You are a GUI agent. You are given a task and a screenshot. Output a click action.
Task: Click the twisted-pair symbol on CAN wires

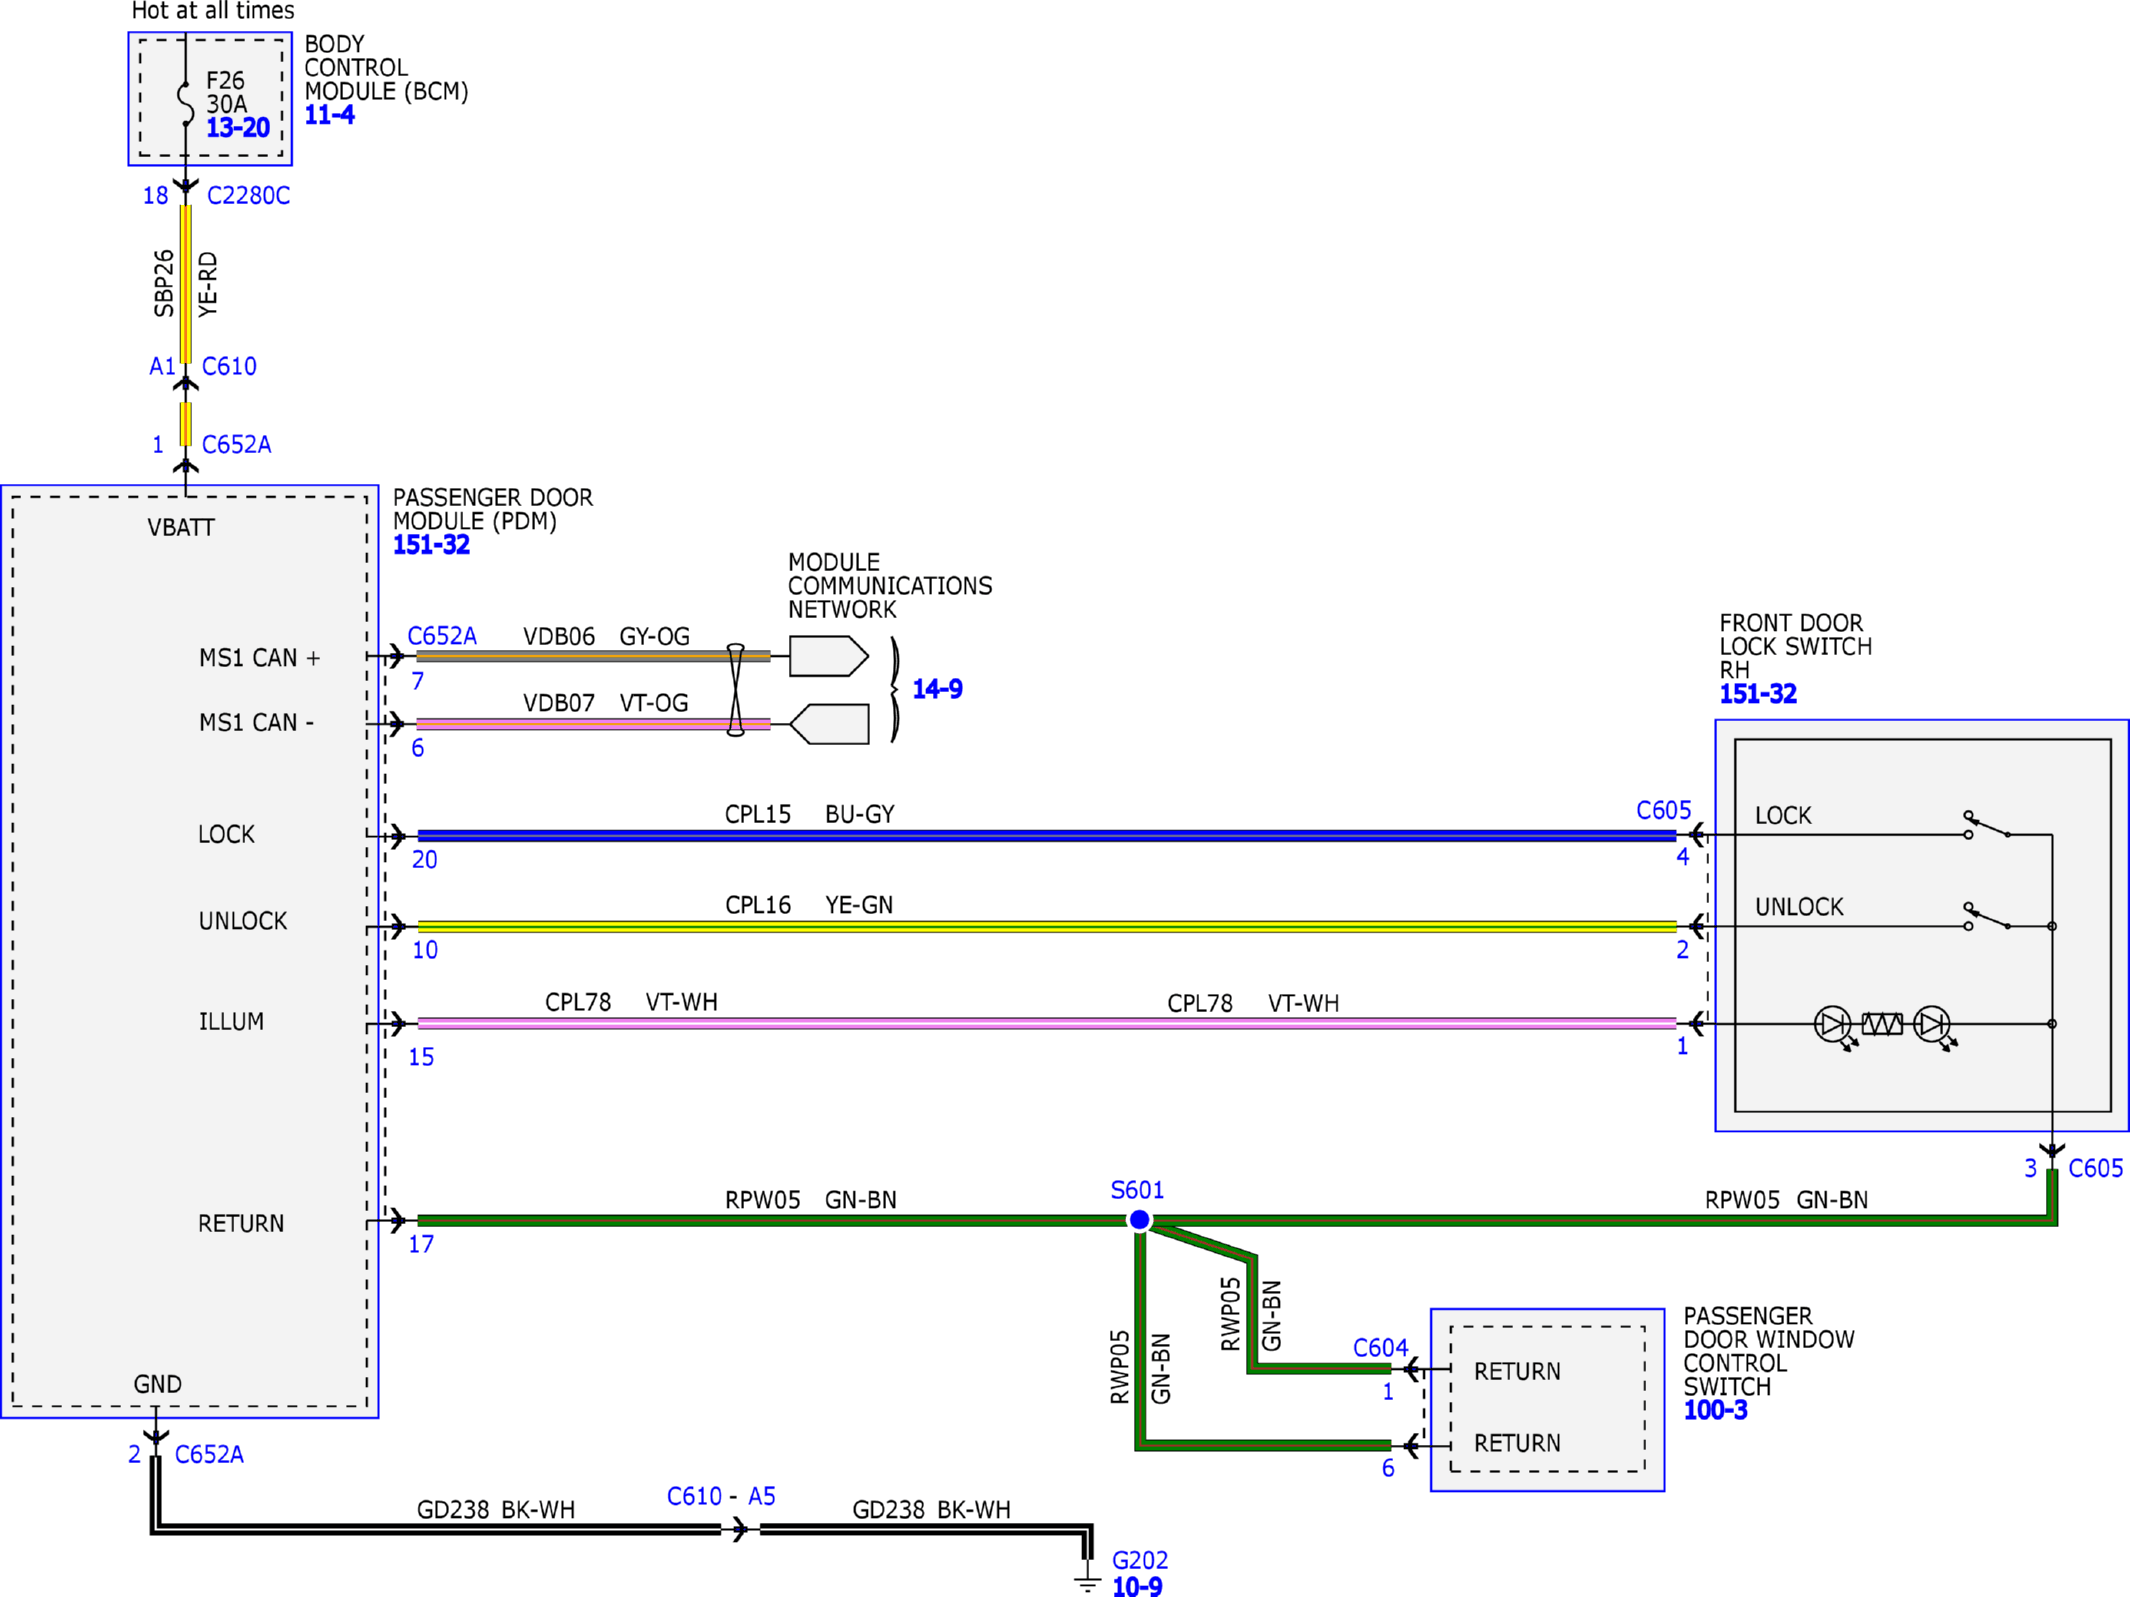[x=735, y=690]
